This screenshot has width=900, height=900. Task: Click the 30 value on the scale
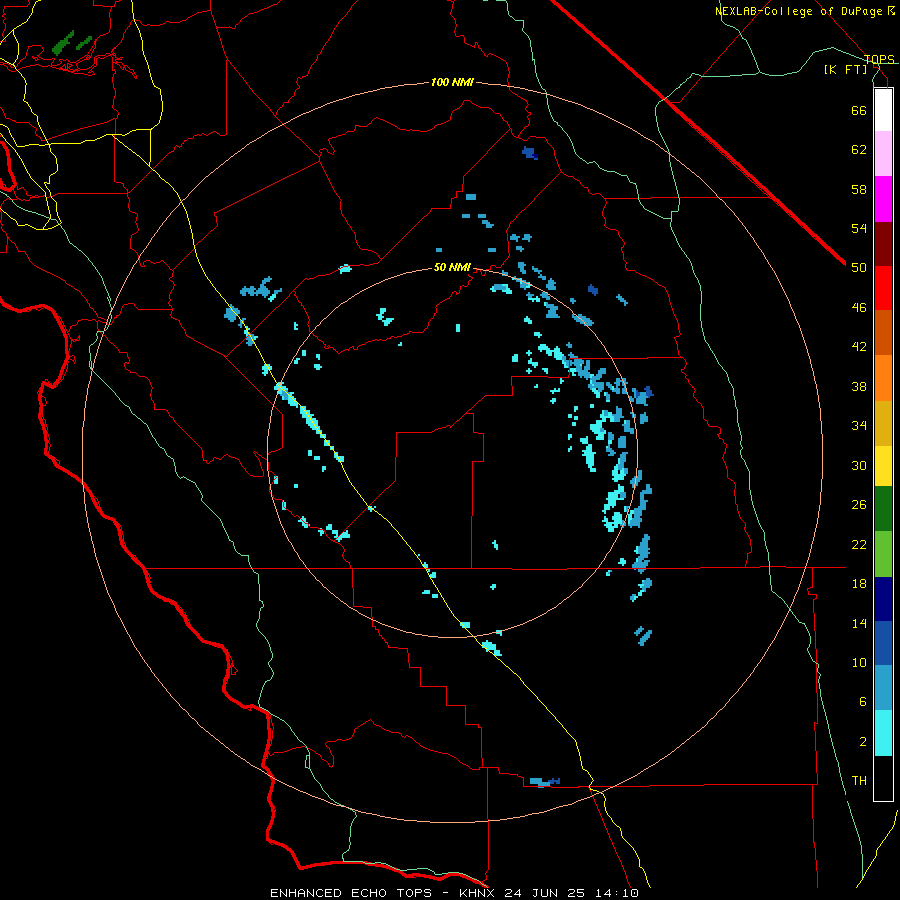pos(859,465)
